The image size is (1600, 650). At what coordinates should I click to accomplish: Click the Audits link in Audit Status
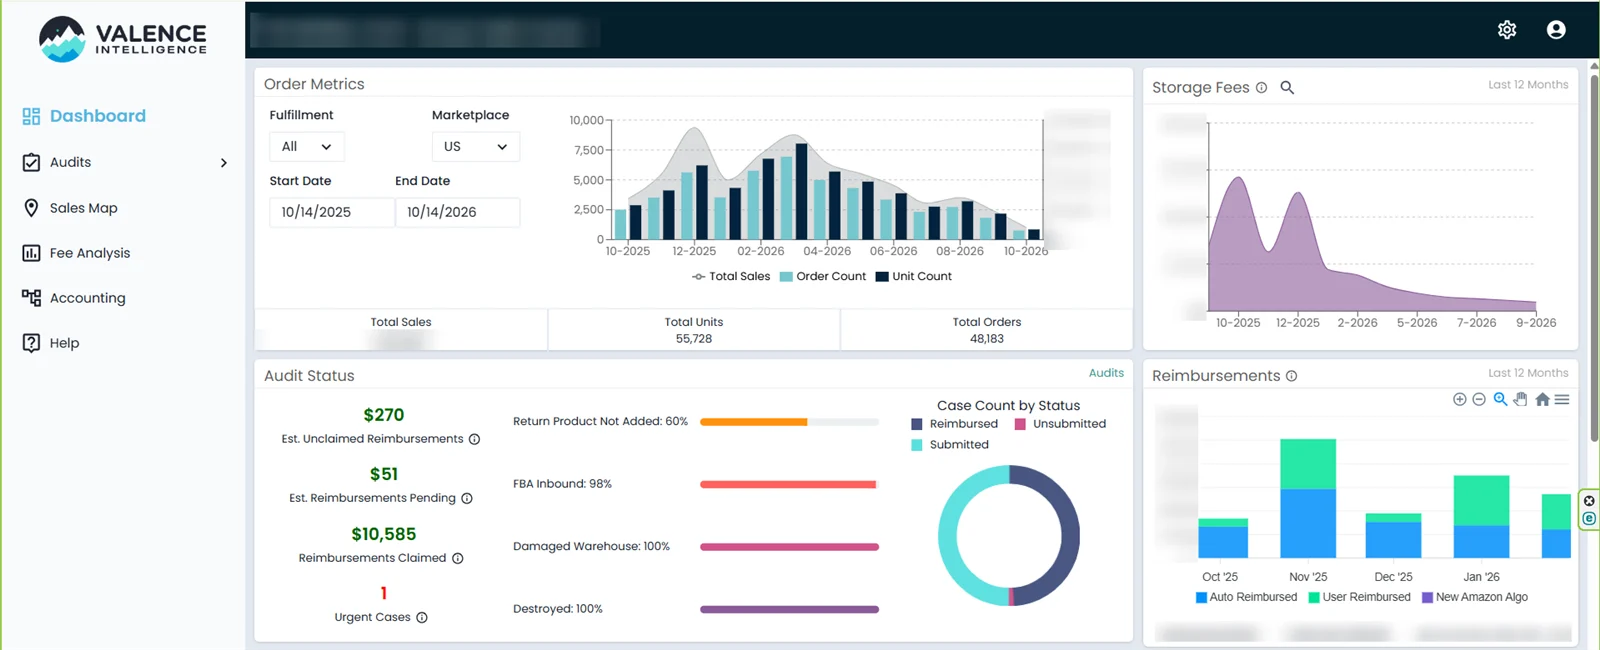coord(1106,373)
